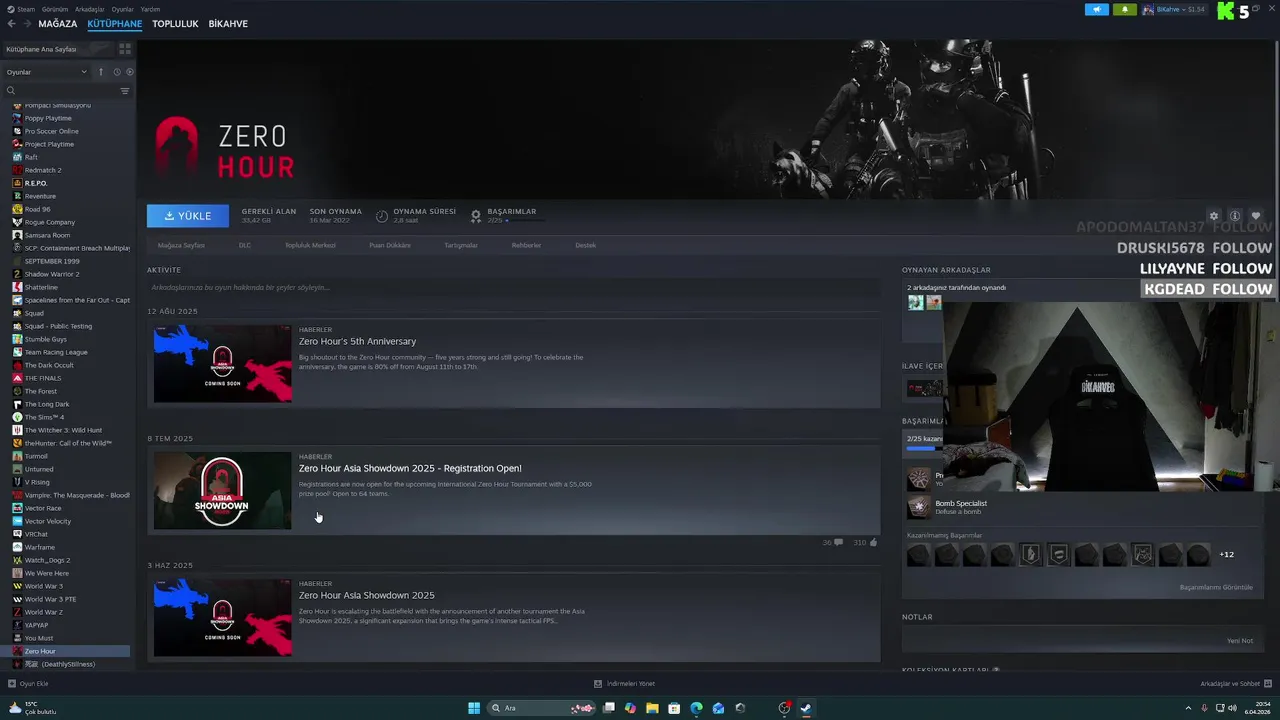Click Başarımlarımı Görüntüle link
Viewport: 1280px width, 720px height.
tap(1216, 587)
